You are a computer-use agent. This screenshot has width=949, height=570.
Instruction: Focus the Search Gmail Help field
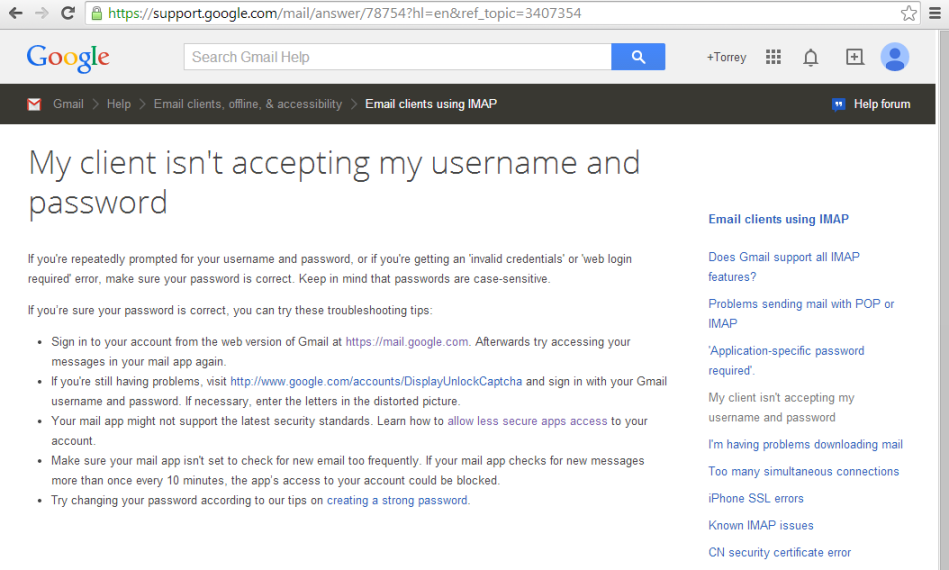click(398, 57)
